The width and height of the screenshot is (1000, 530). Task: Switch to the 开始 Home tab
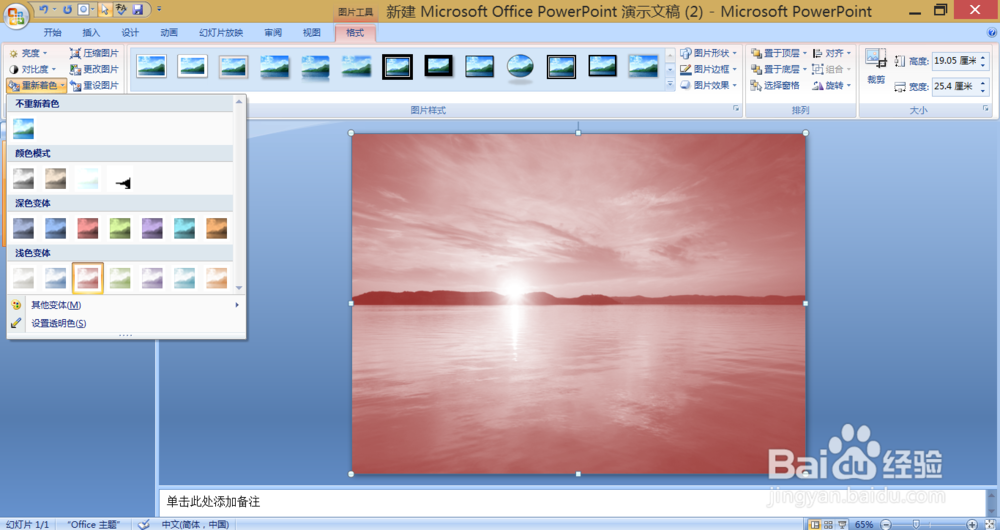53,33
